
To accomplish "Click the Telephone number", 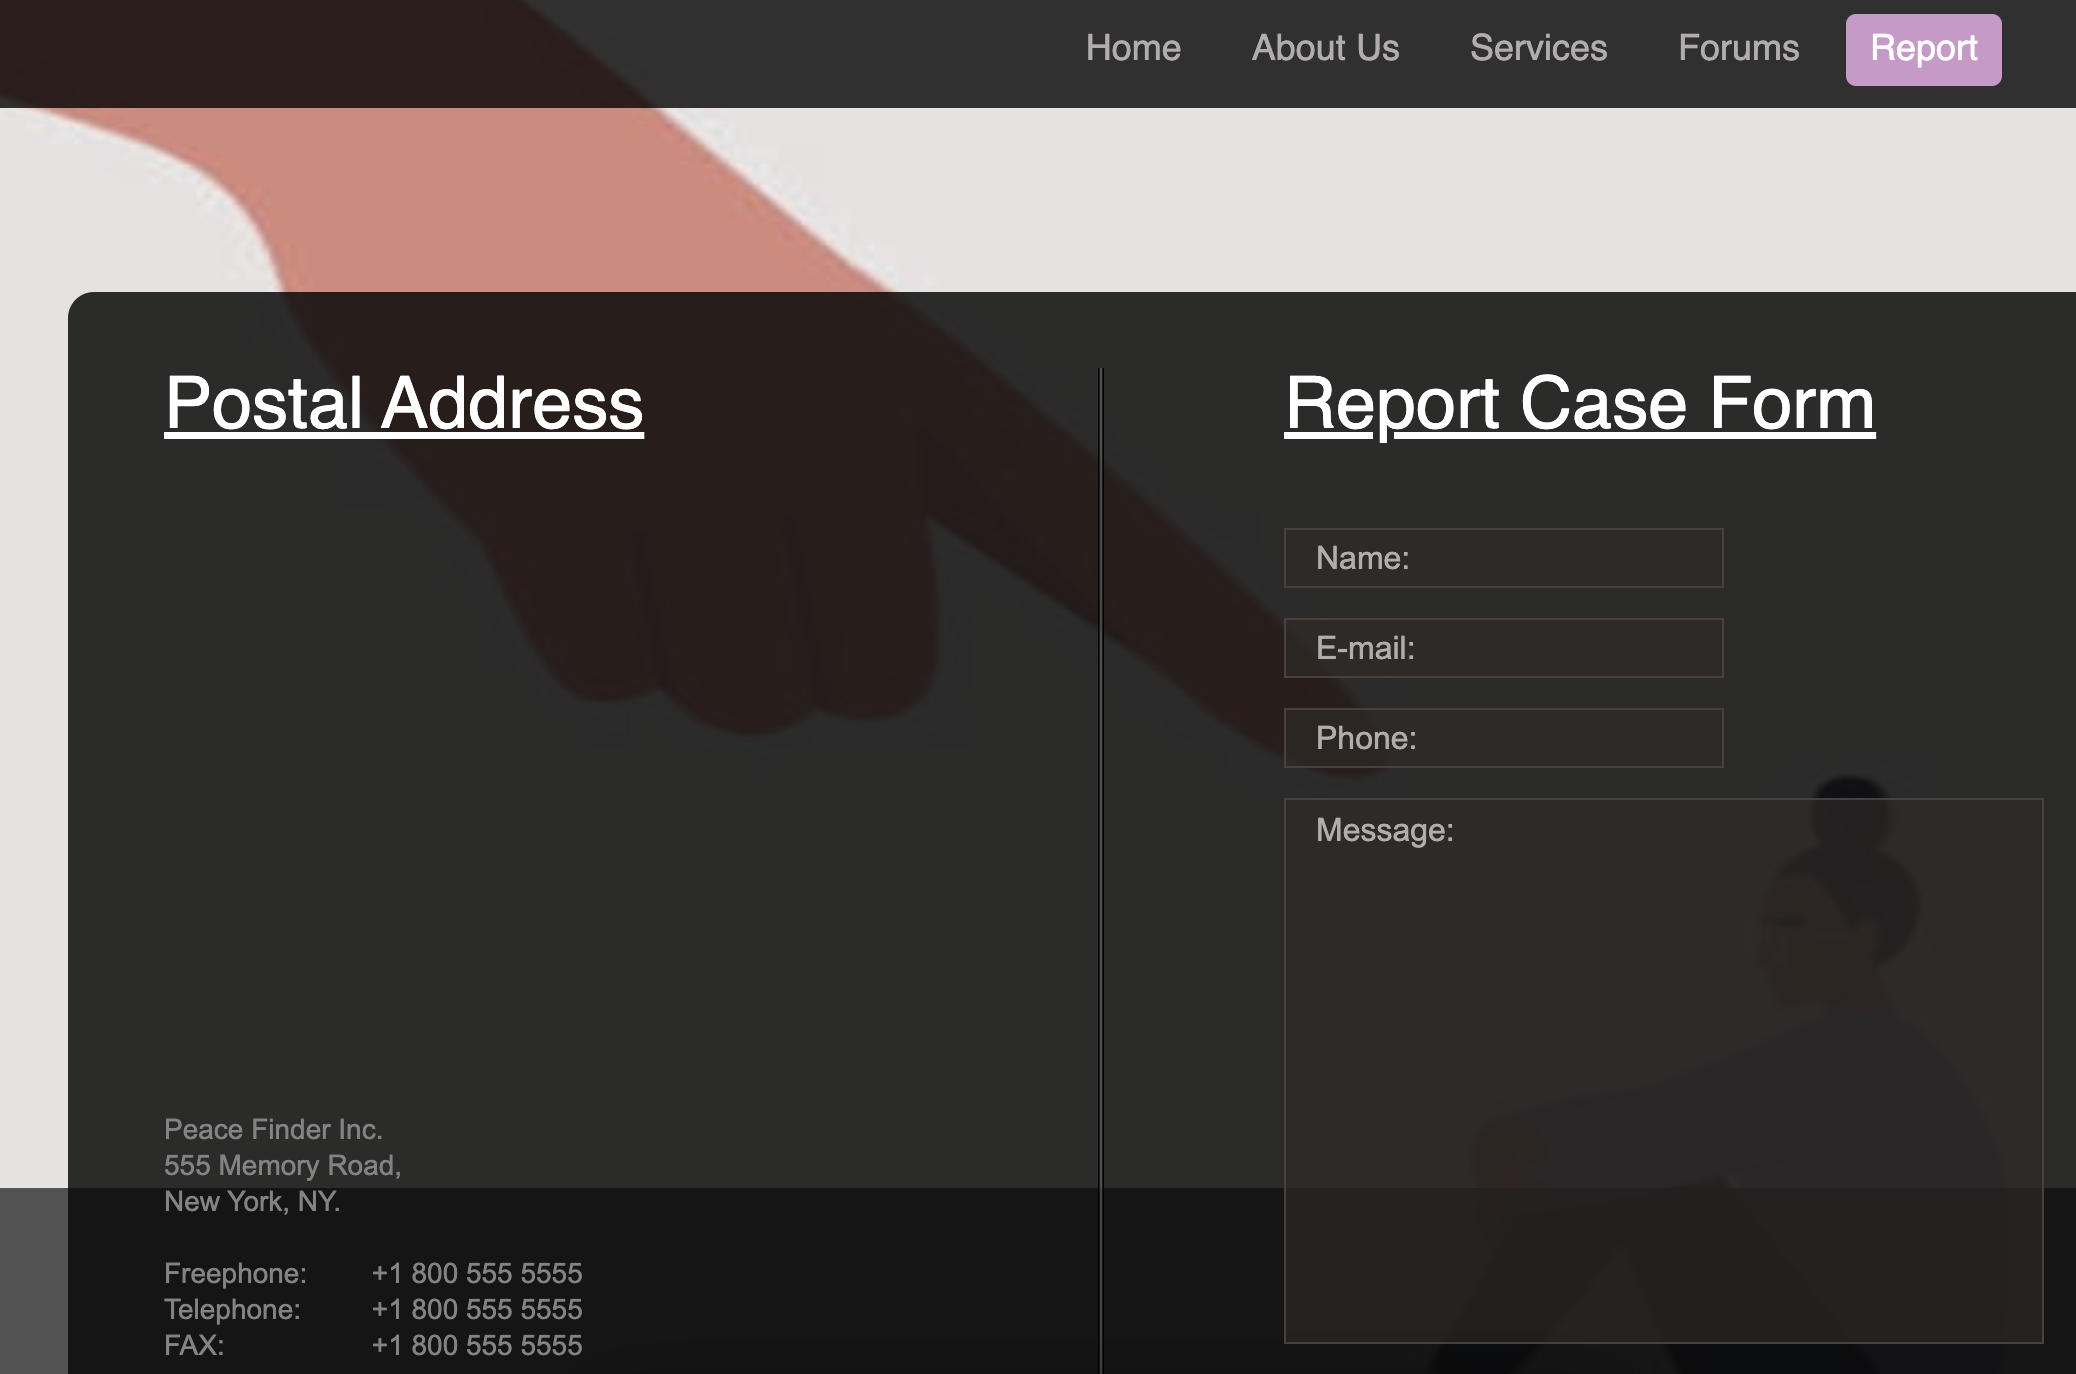I will [x=476, y=1309].
